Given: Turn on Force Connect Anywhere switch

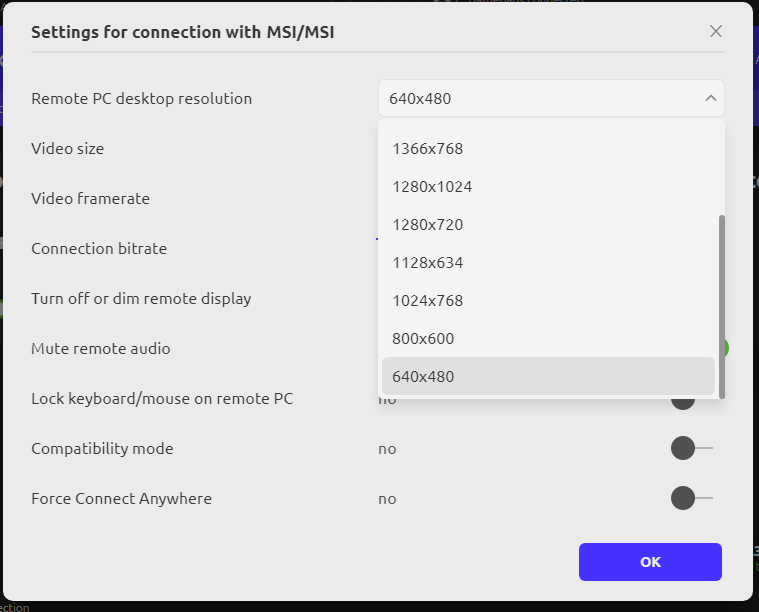Looking at the screenshot, I should tap(690, 498).
